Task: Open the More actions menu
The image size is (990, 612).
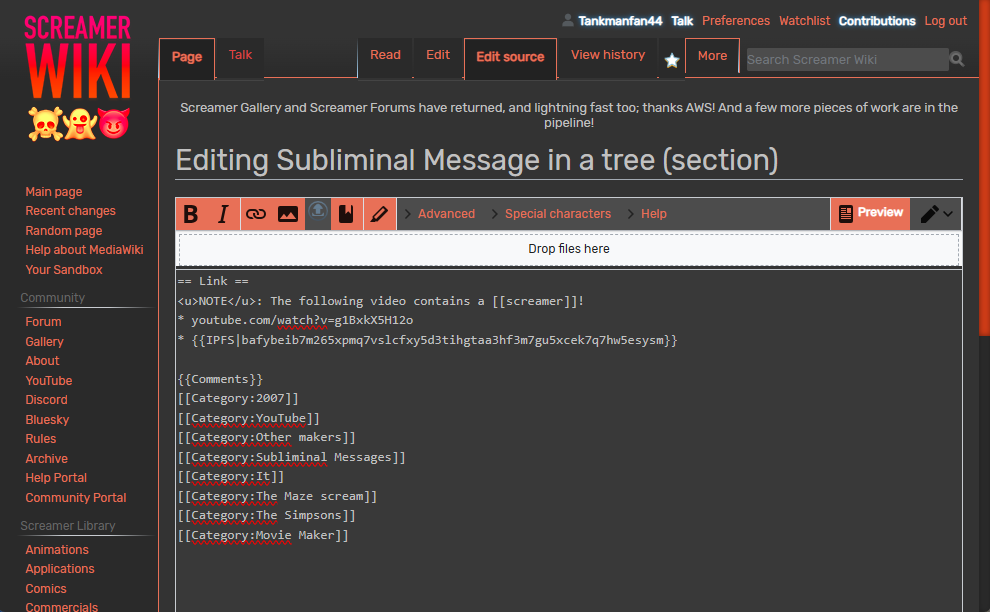Action: pyautogui.click(x=712, y=56)
